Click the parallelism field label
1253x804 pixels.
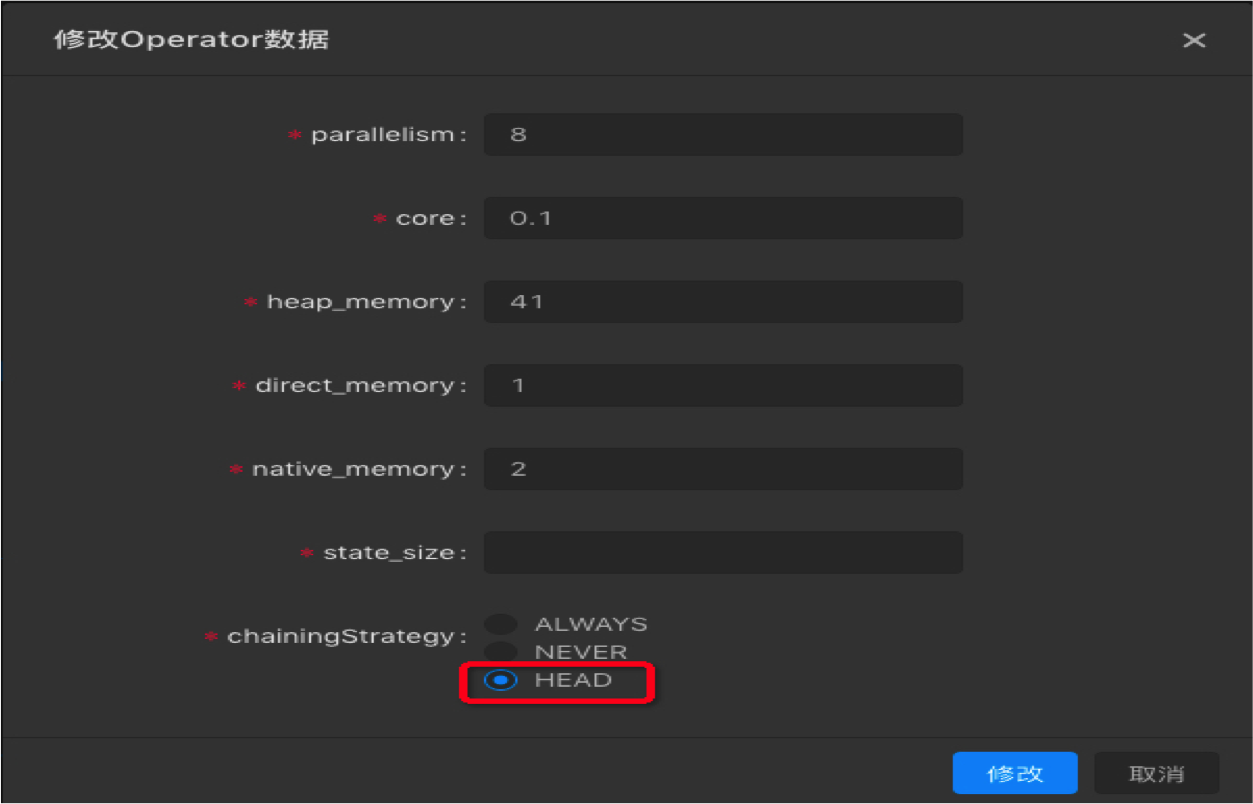pos(382,135)
